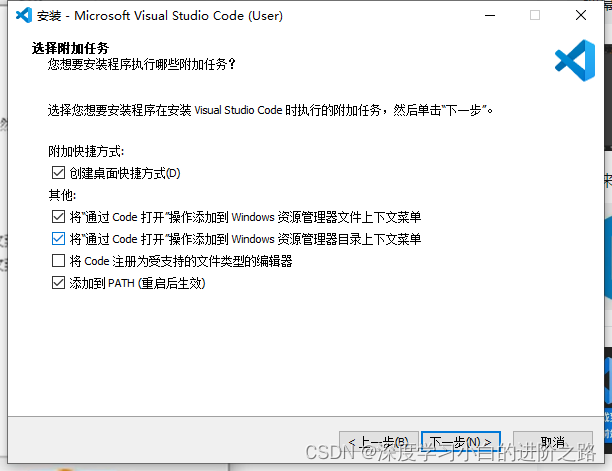
Task: Proceed with the 下一步(N) next button
Action: 461,442
